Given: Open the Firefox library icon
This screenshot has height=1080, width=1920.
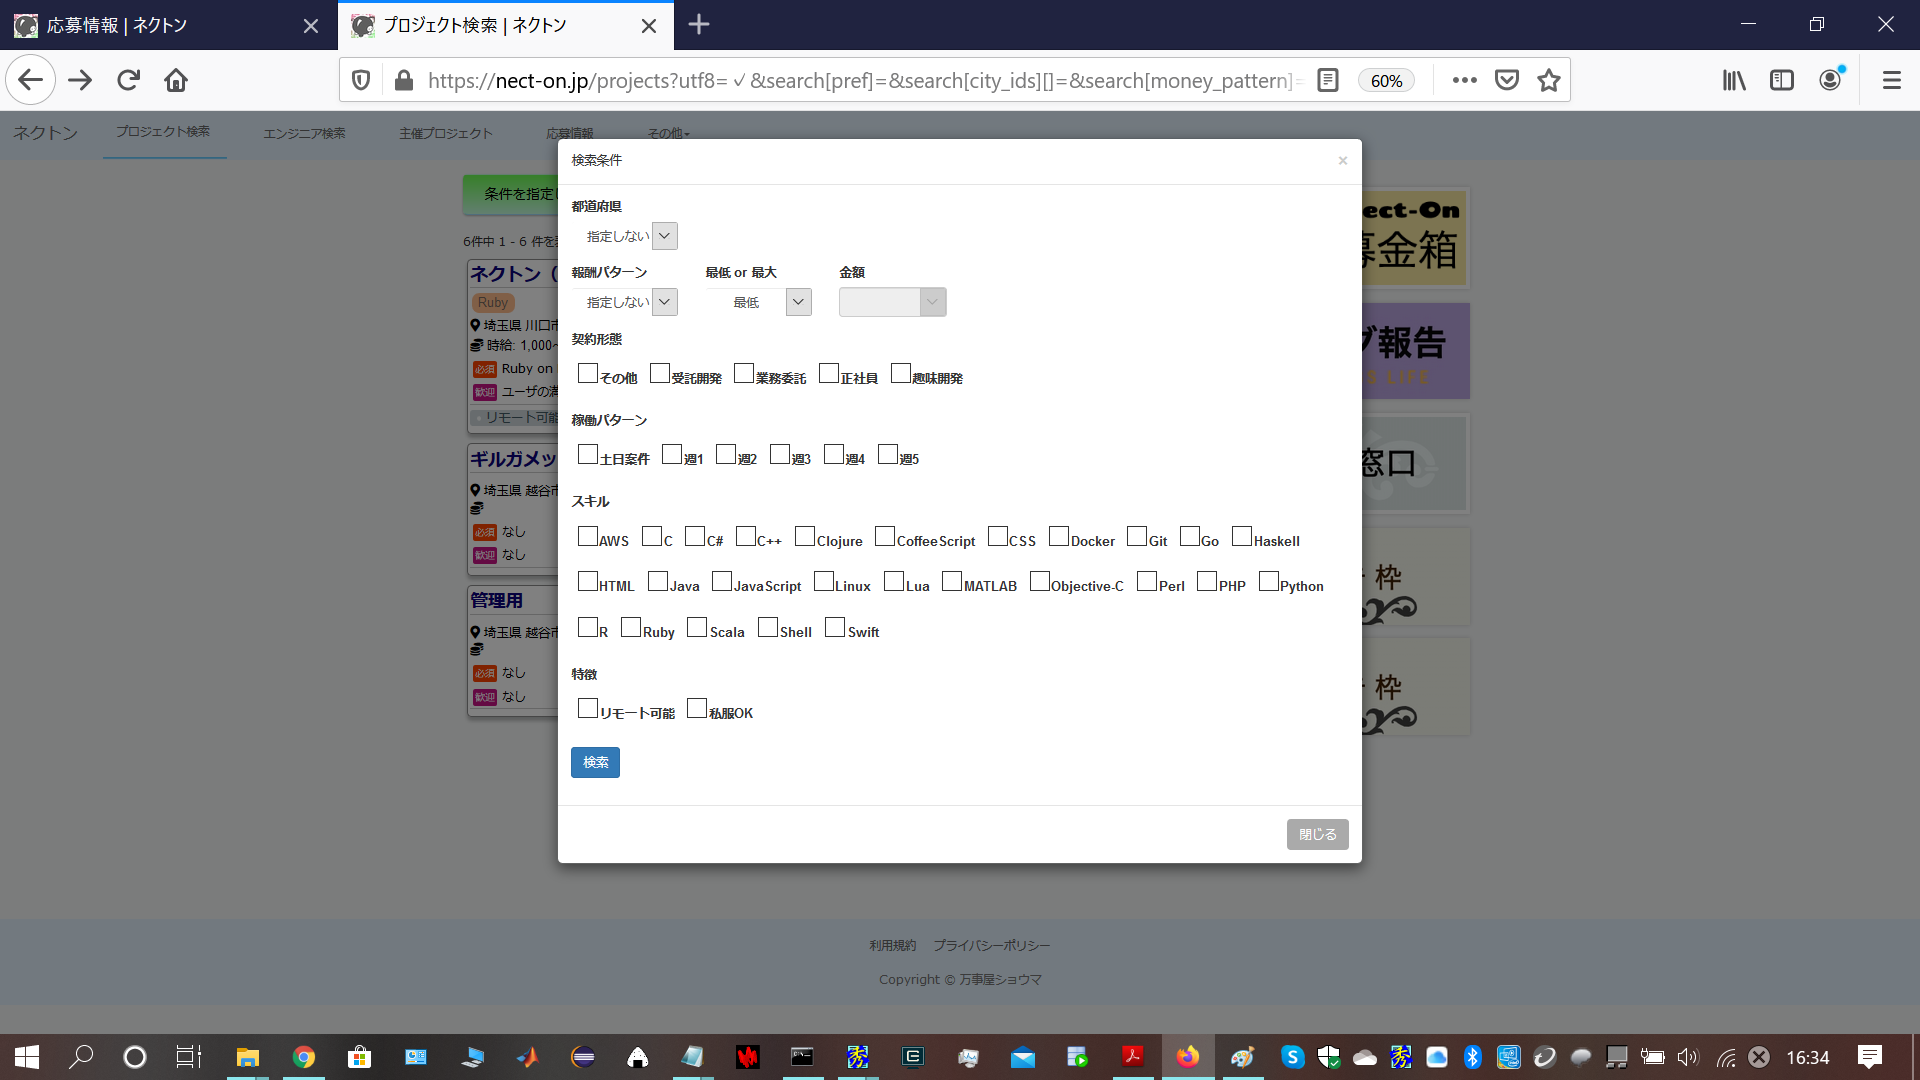Looking at the screenshot, I should [x=1734, y=80].
